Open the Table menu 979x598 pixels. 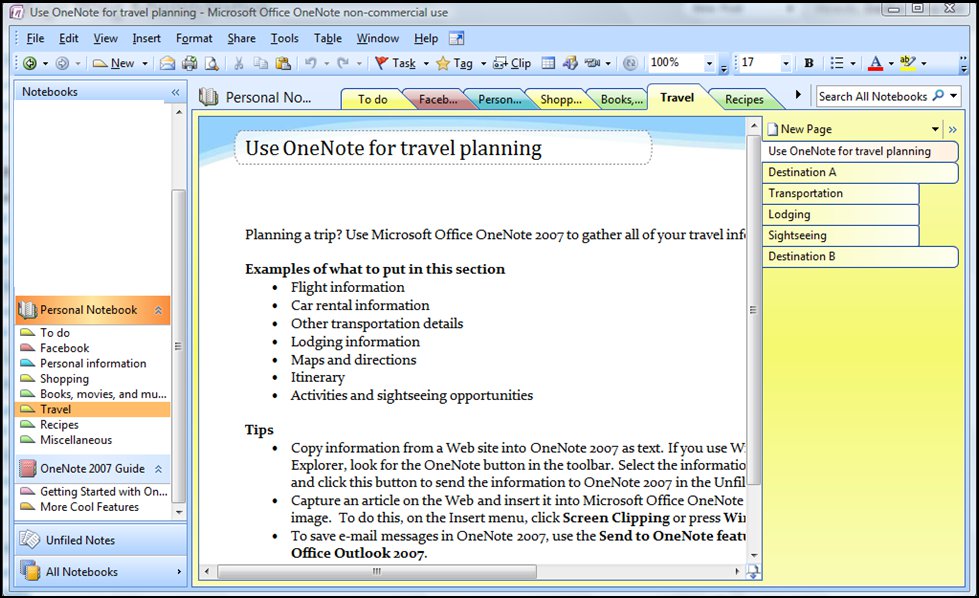coord(328,39)
